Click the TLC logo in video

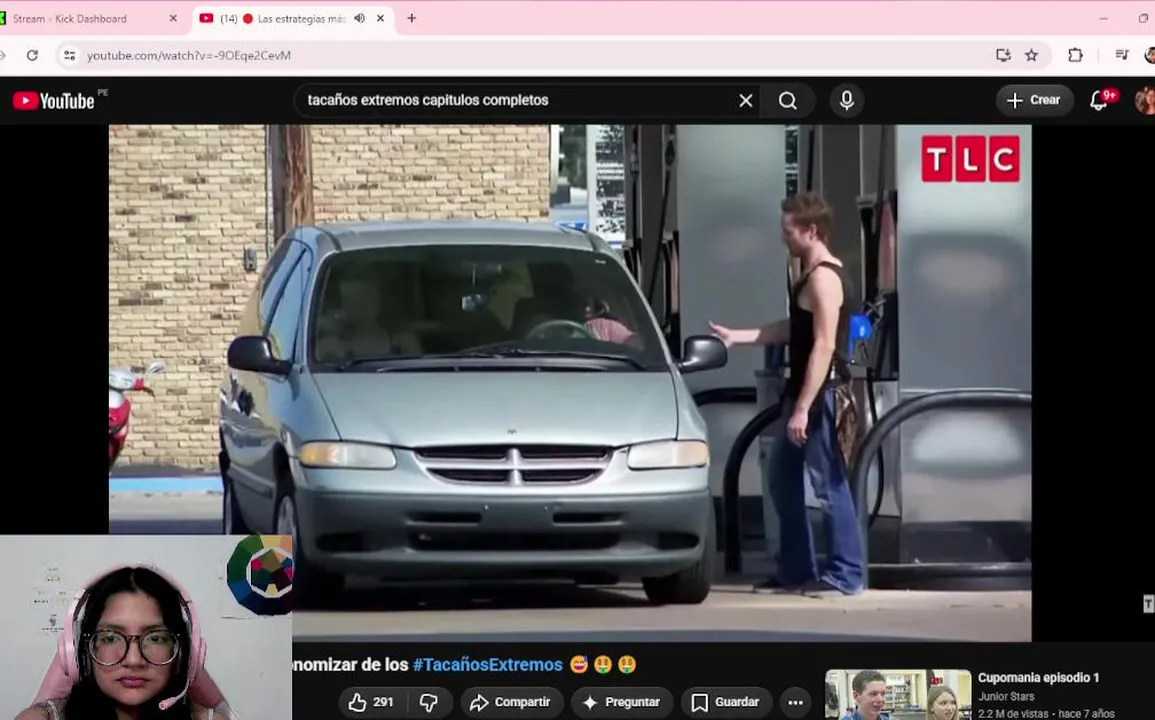(970, 158)
